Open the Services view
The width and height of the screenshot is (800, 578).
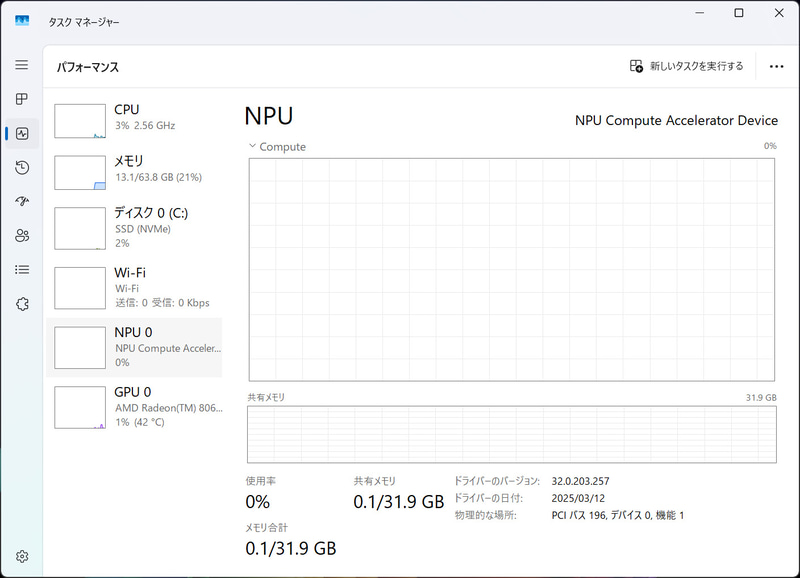click(21, 303)
